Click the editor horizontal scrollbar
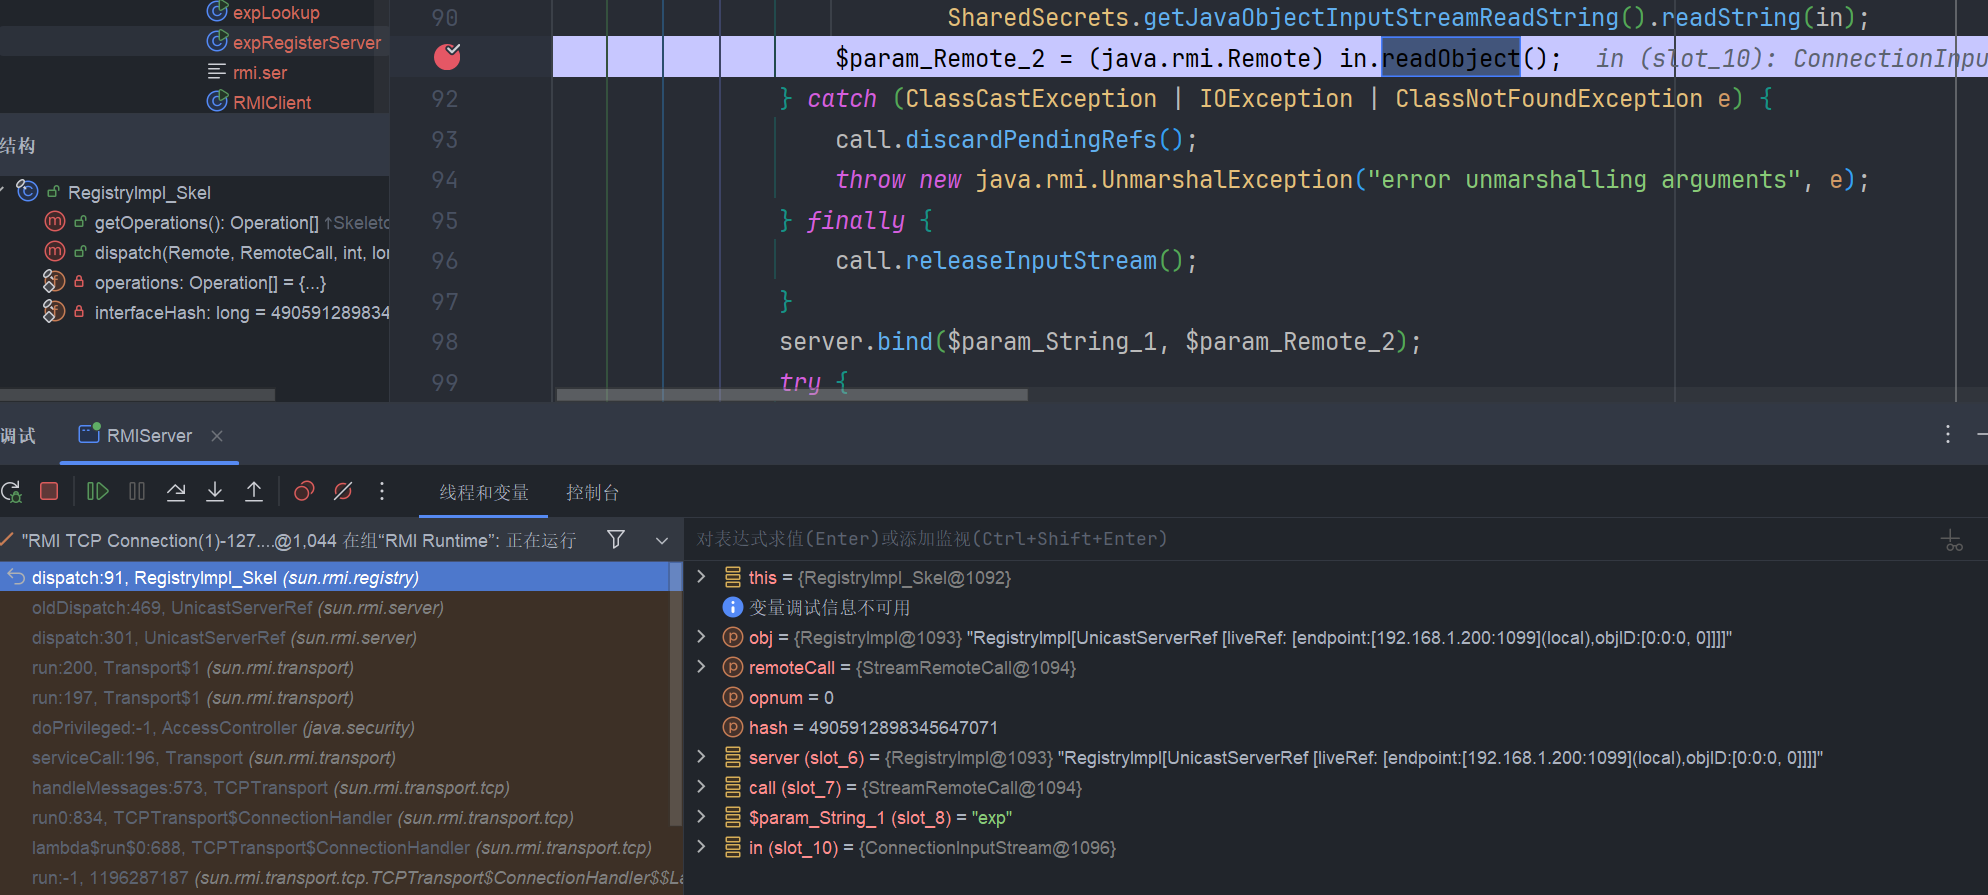 (x=792, y=395)
